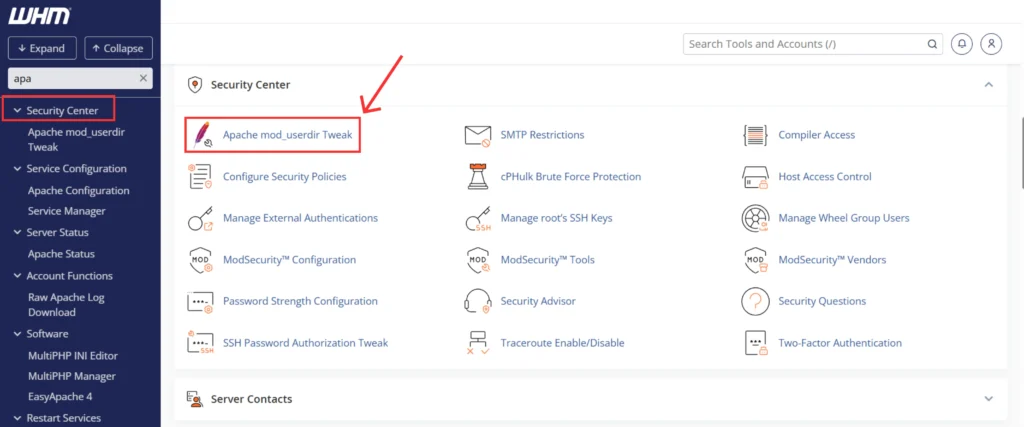Open the notifications bell icon
The image size is (1024, 427).
click(961, 44)
